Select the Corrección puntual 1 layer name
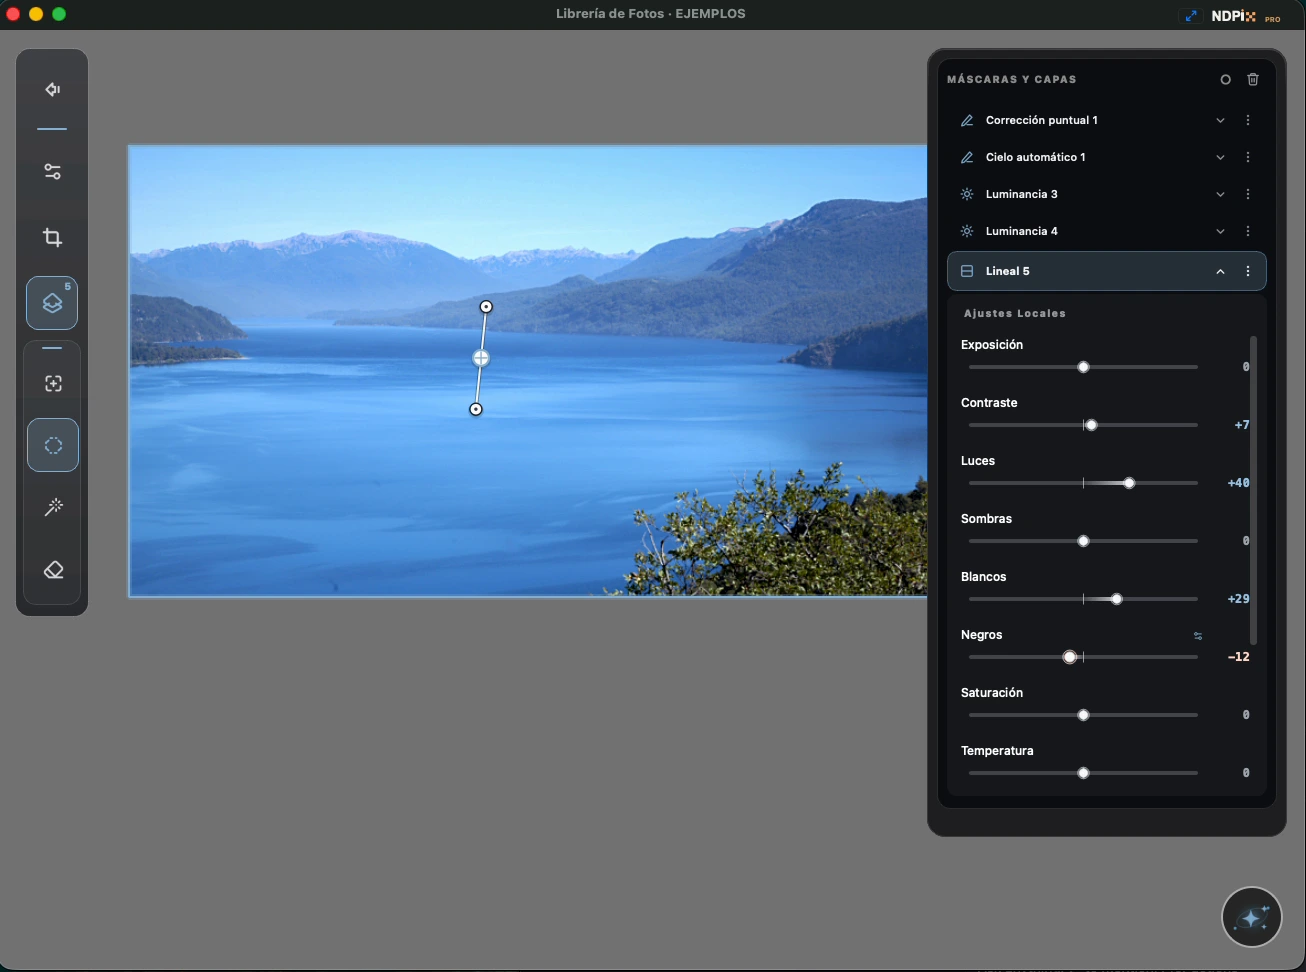Screen dimensions: 1306x972 click(x=1041, y=120)
